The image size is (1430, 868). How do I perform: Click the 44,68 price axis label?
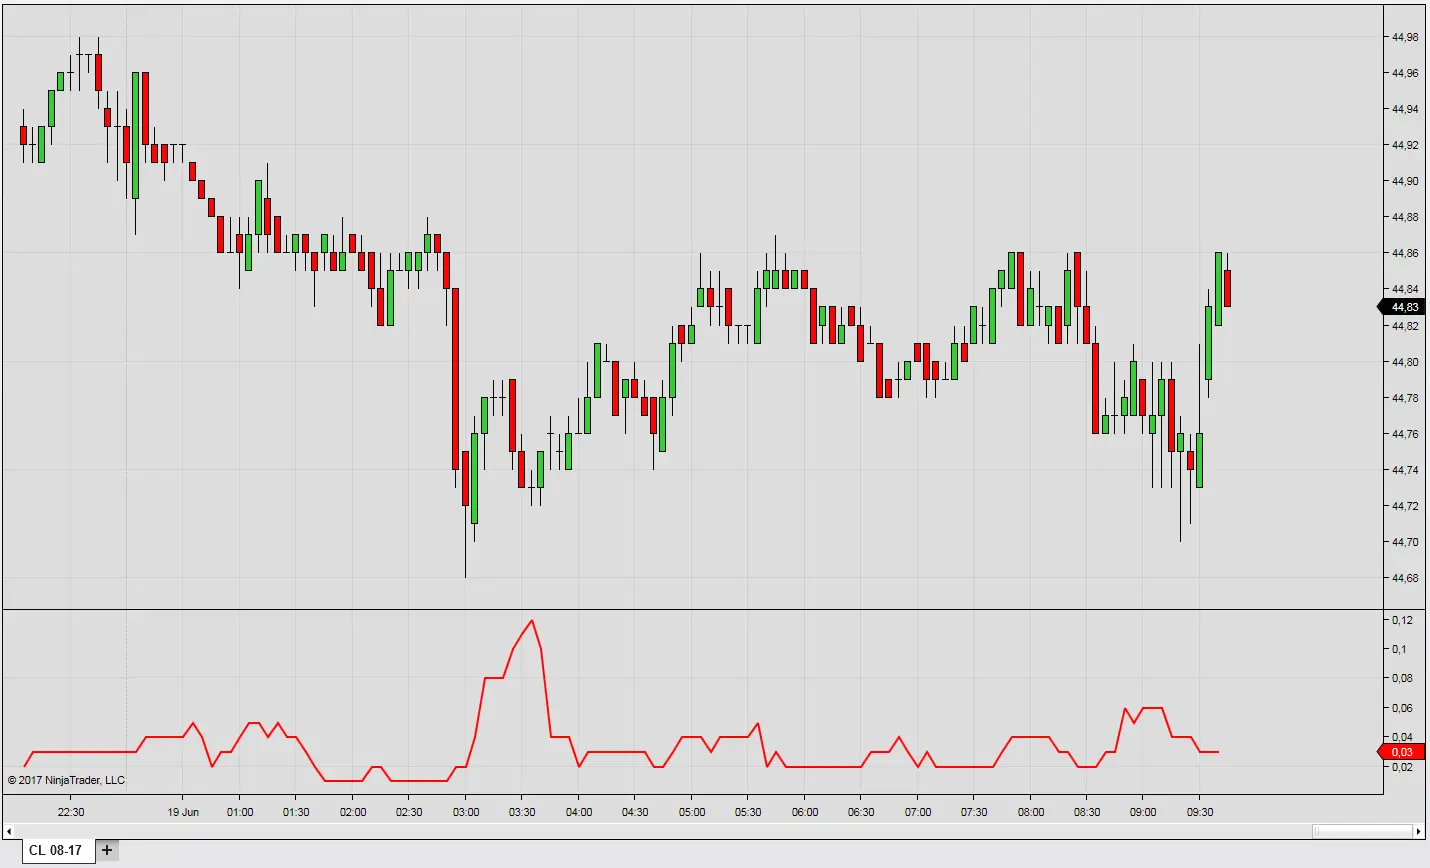(x=1405, y=578)
